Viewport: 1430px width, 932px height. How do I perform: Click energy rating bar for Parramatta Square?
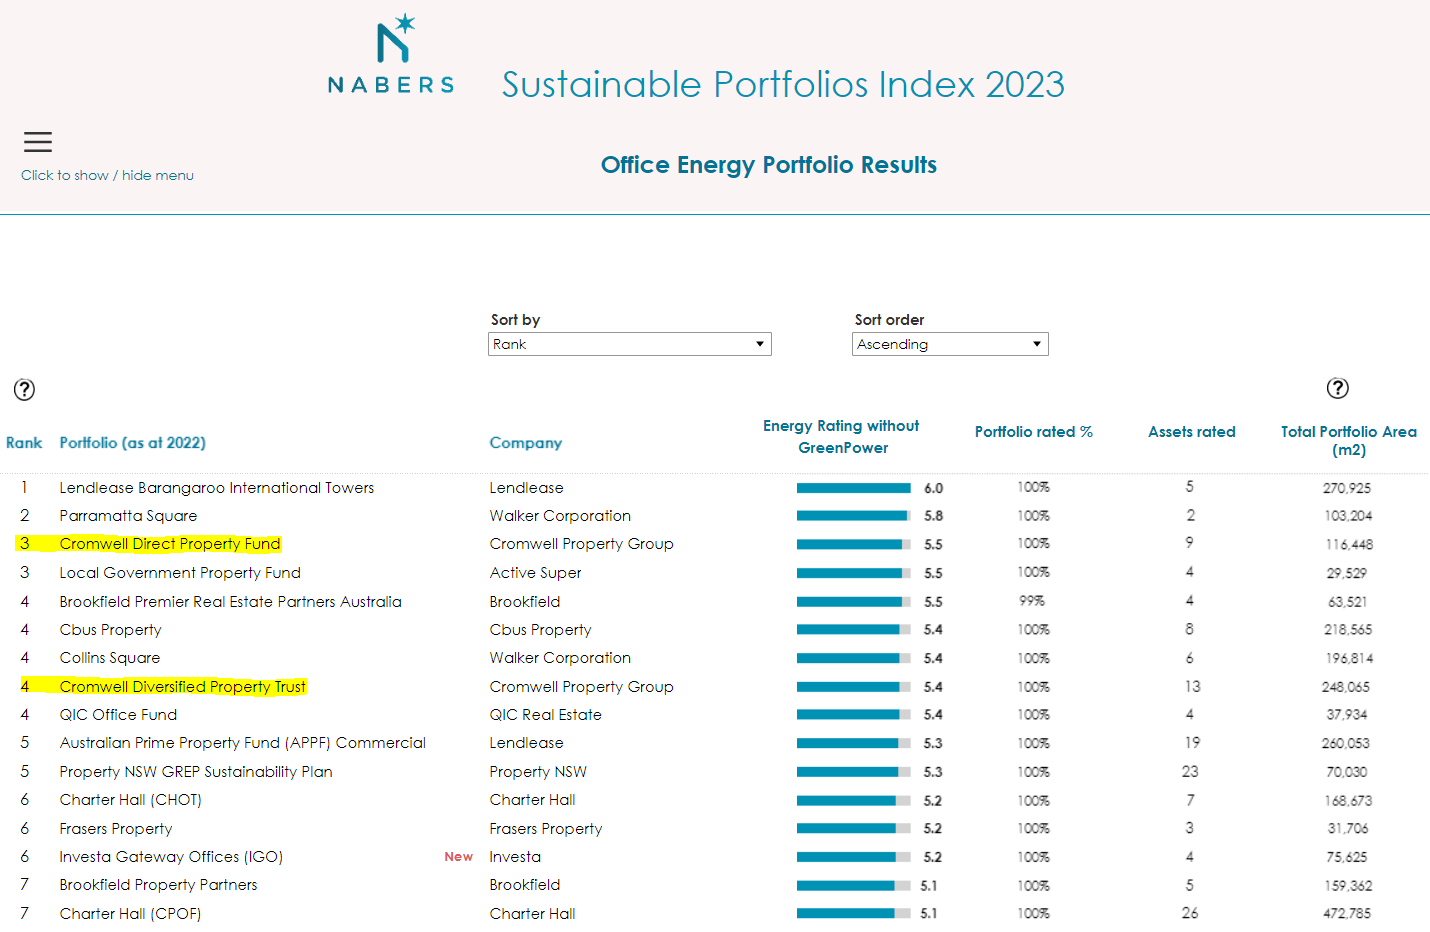(x=854, y=516)
